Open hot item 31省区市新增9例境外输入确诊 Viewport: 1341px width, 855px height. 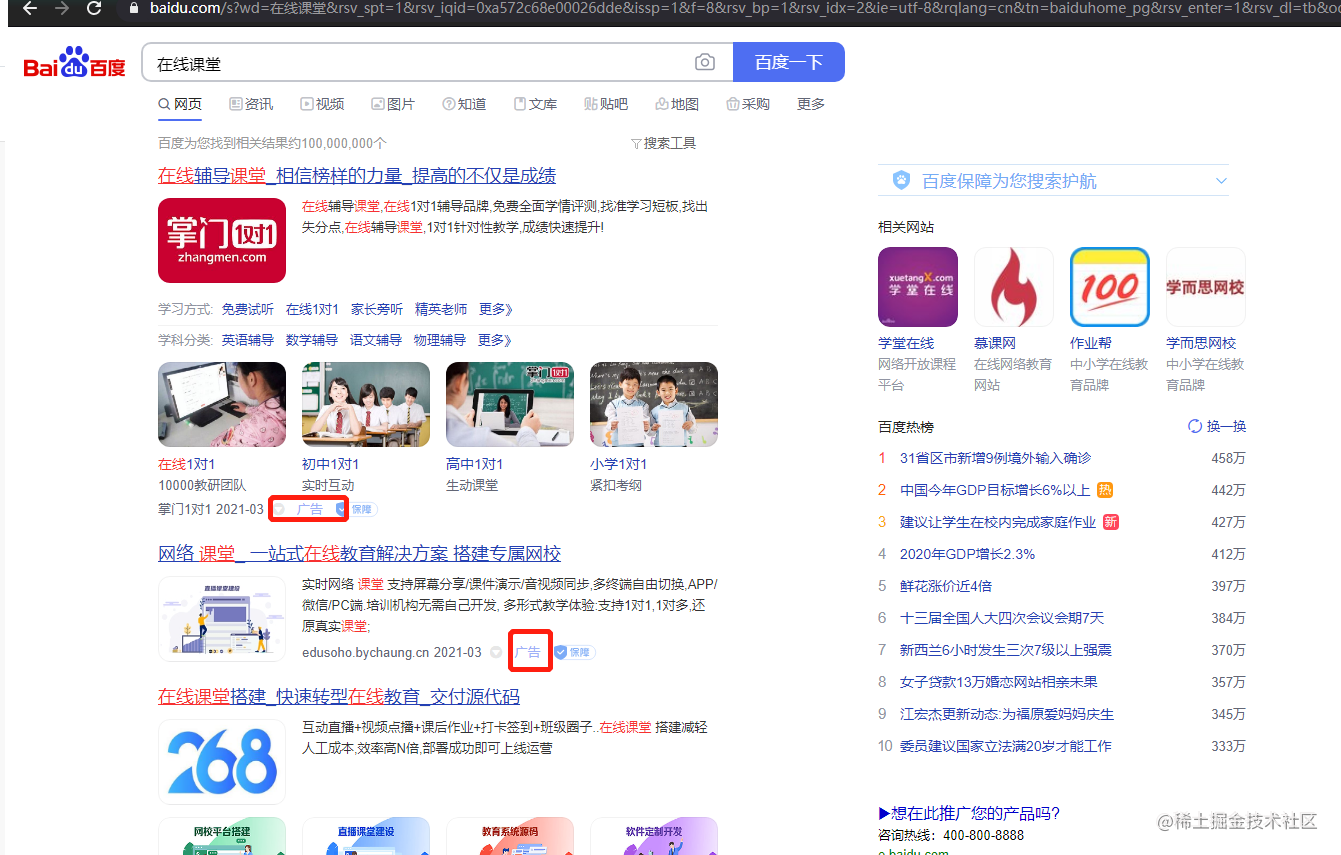pos(995,458)
